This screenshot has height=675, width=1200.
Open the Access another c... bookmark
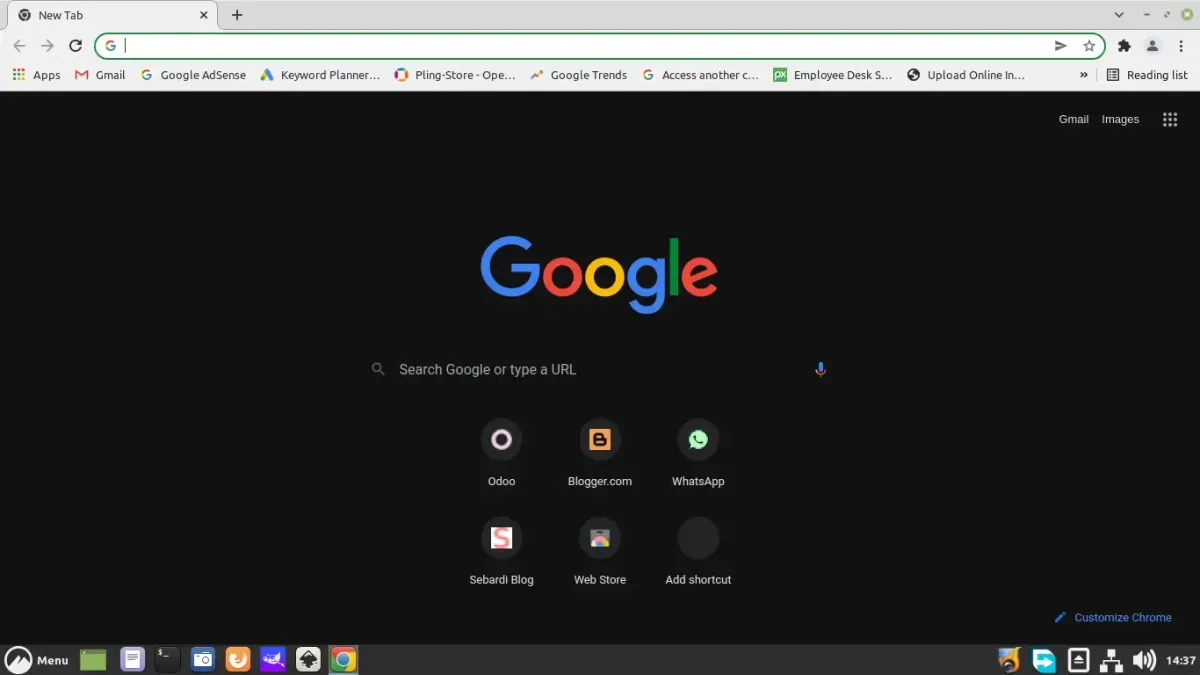point(701,75)
